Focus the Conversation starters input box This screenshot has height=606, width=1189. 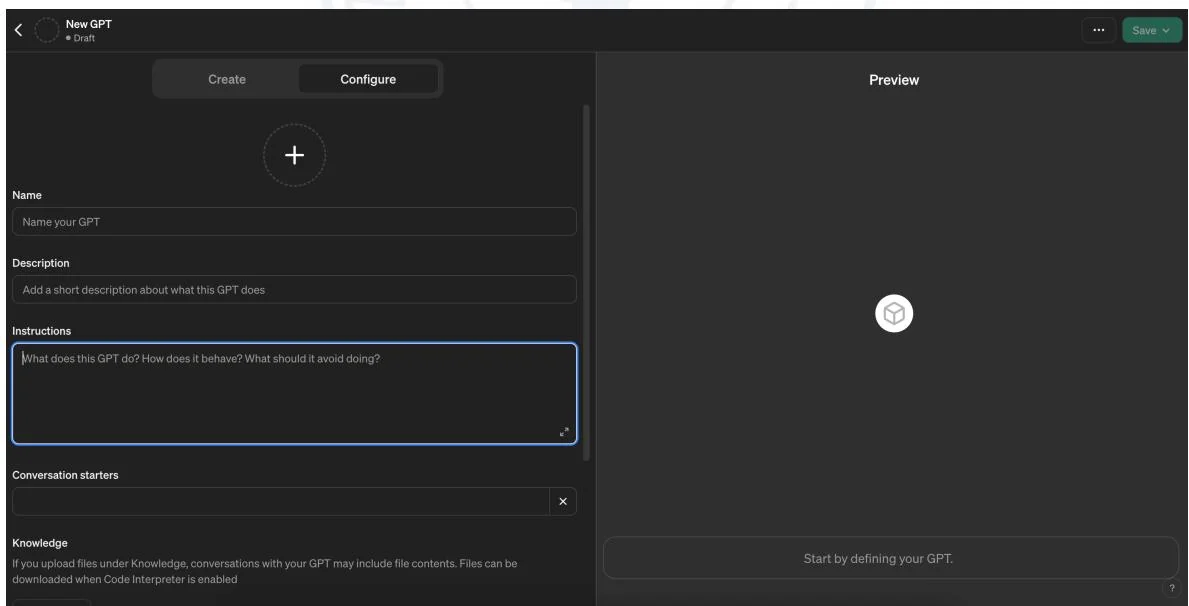click(x=280, y=501)
